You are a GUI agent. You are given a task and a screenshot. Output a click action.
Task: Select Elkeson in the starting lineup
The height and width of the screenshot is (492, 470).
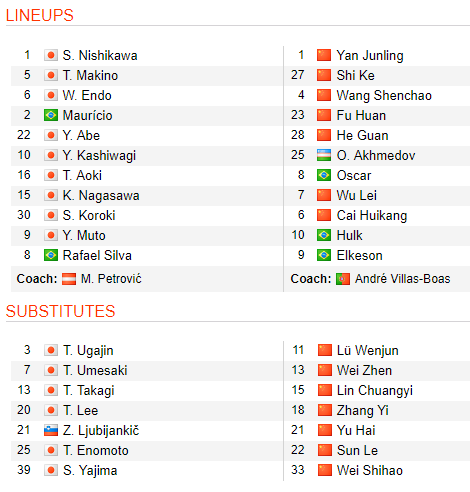tap(359, 256)
